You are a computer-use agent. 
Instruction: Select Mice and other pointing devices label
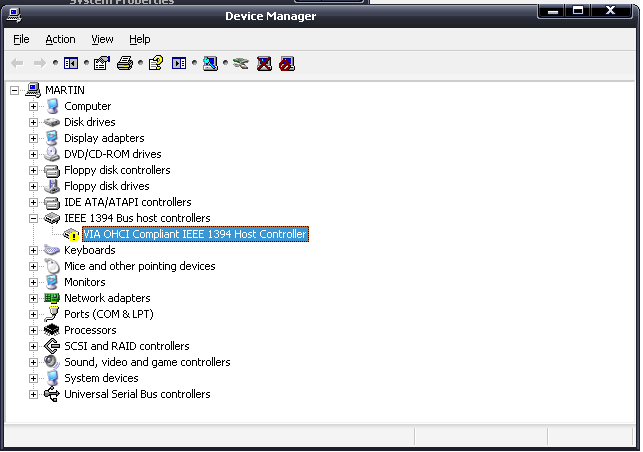coord(140,266)
